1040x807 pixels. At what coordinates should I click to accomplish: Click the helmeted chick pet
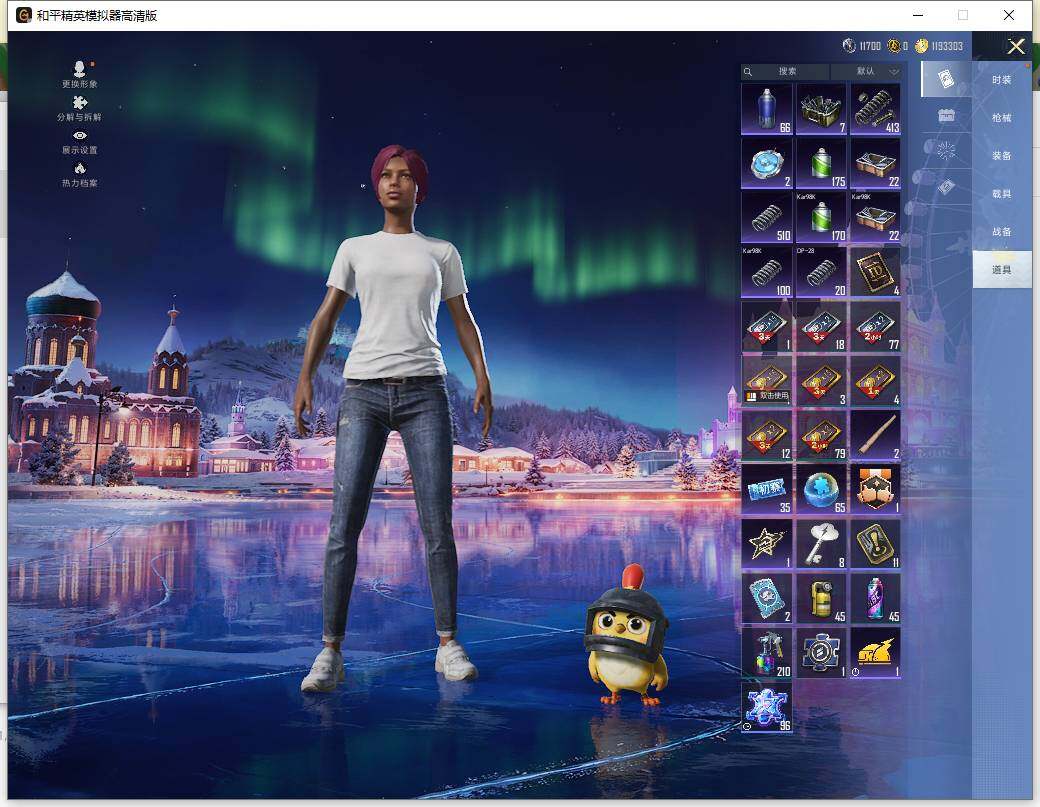pos(626,635)
